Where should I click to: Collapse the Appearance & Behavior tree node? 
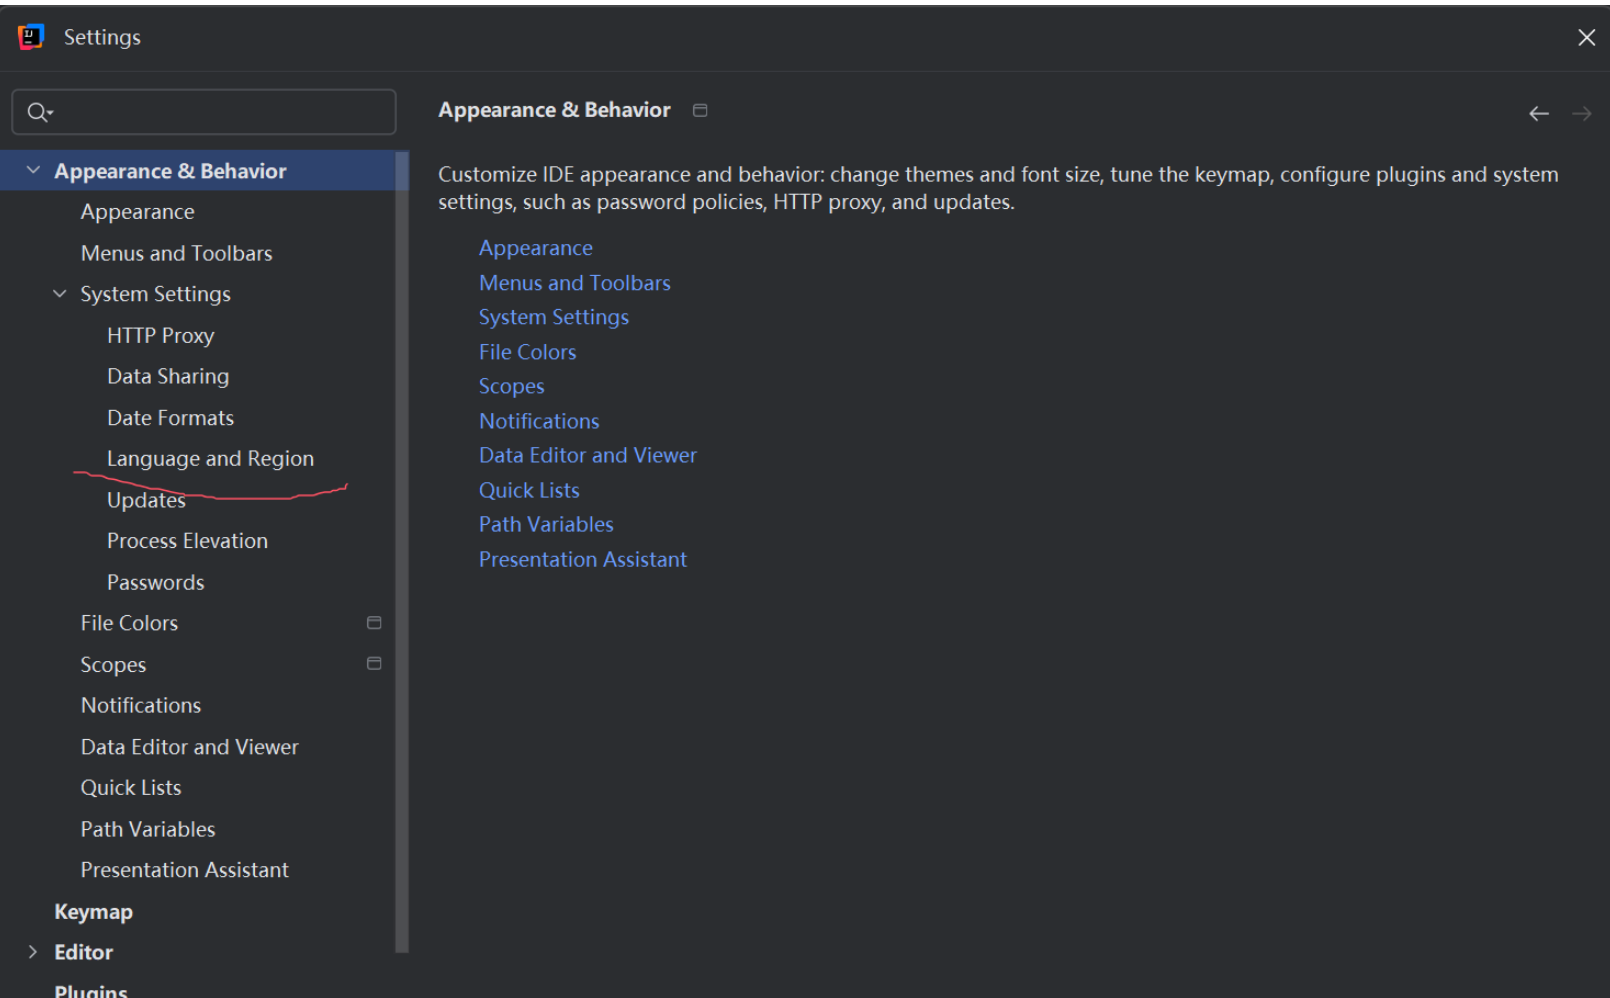(x=33, y=171)
